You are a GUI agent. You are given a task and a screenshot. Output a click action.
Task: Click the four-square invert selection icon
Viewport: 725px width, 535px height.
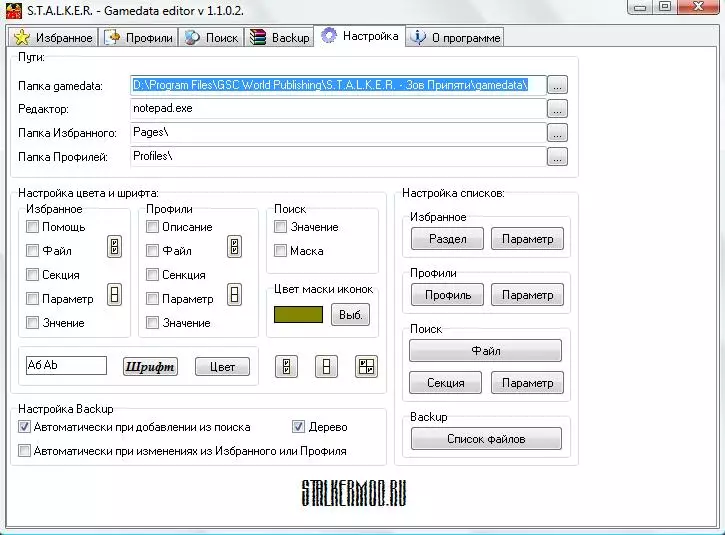(x=366, y=367)
